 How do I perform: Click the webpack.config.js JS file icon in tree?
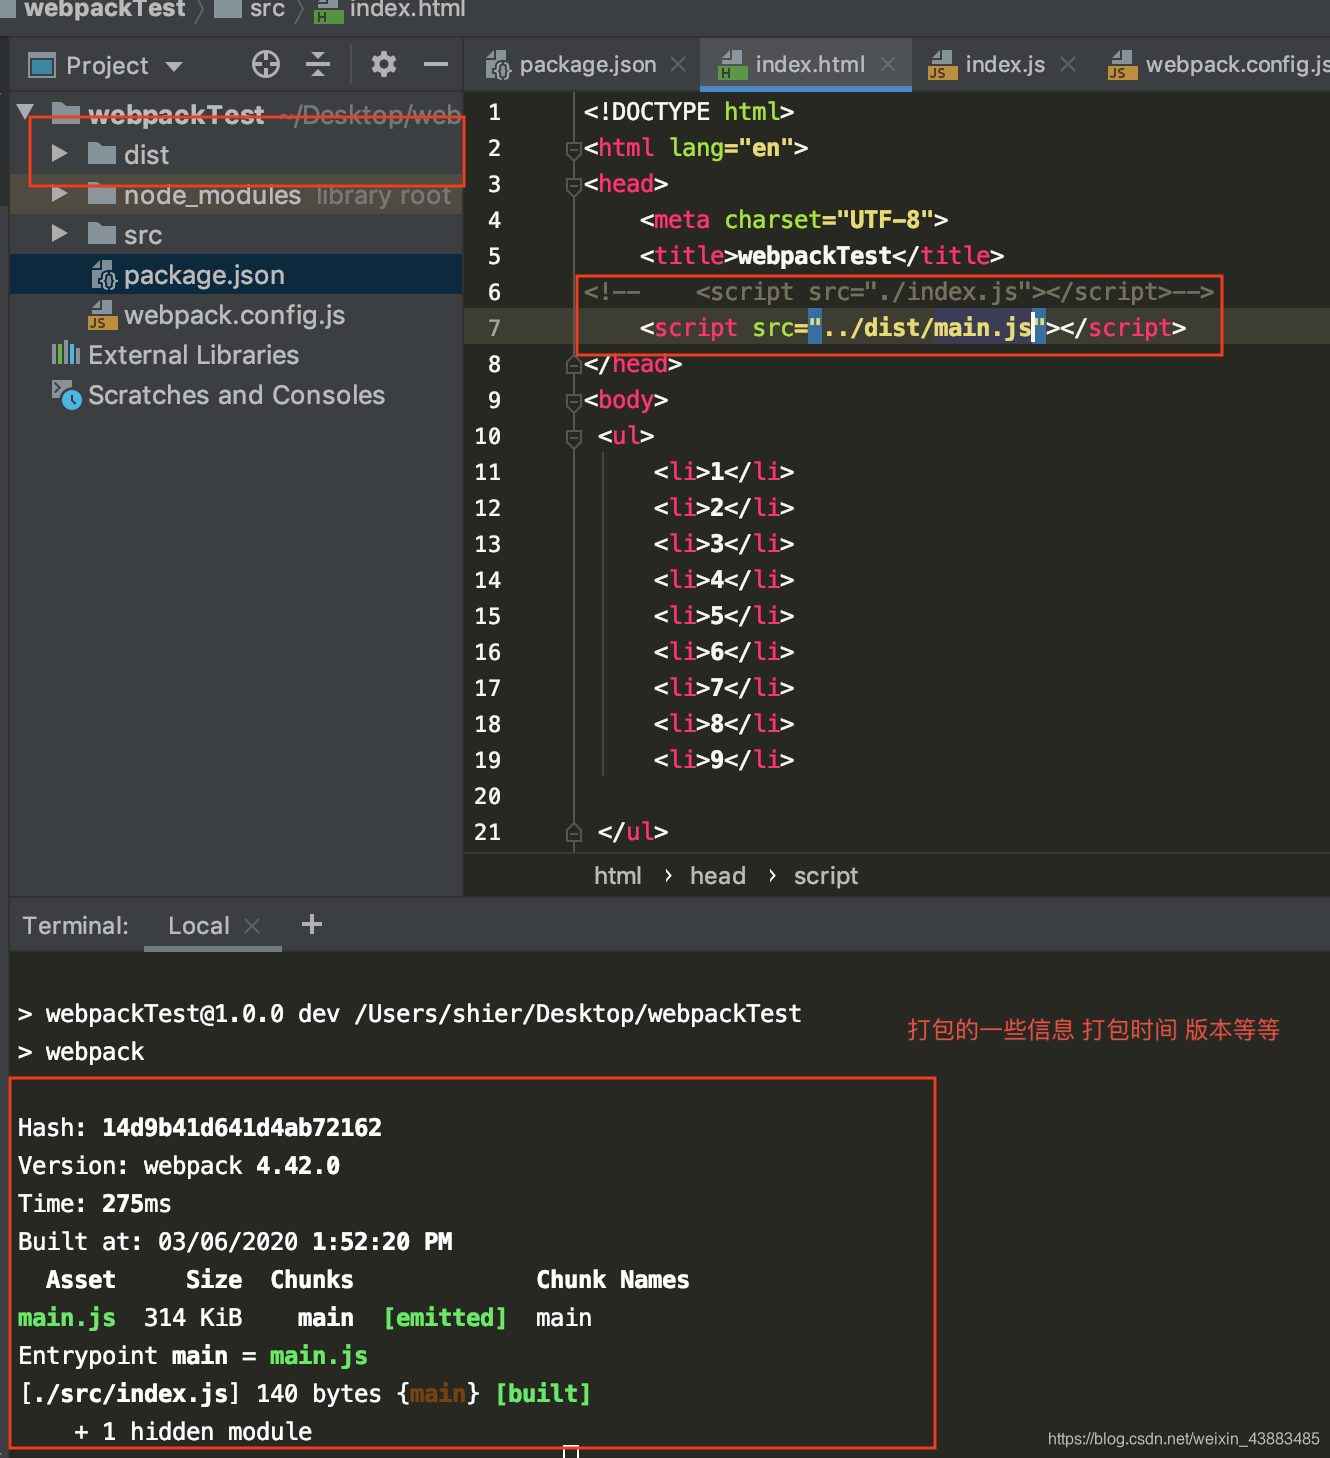click(103, 315)
